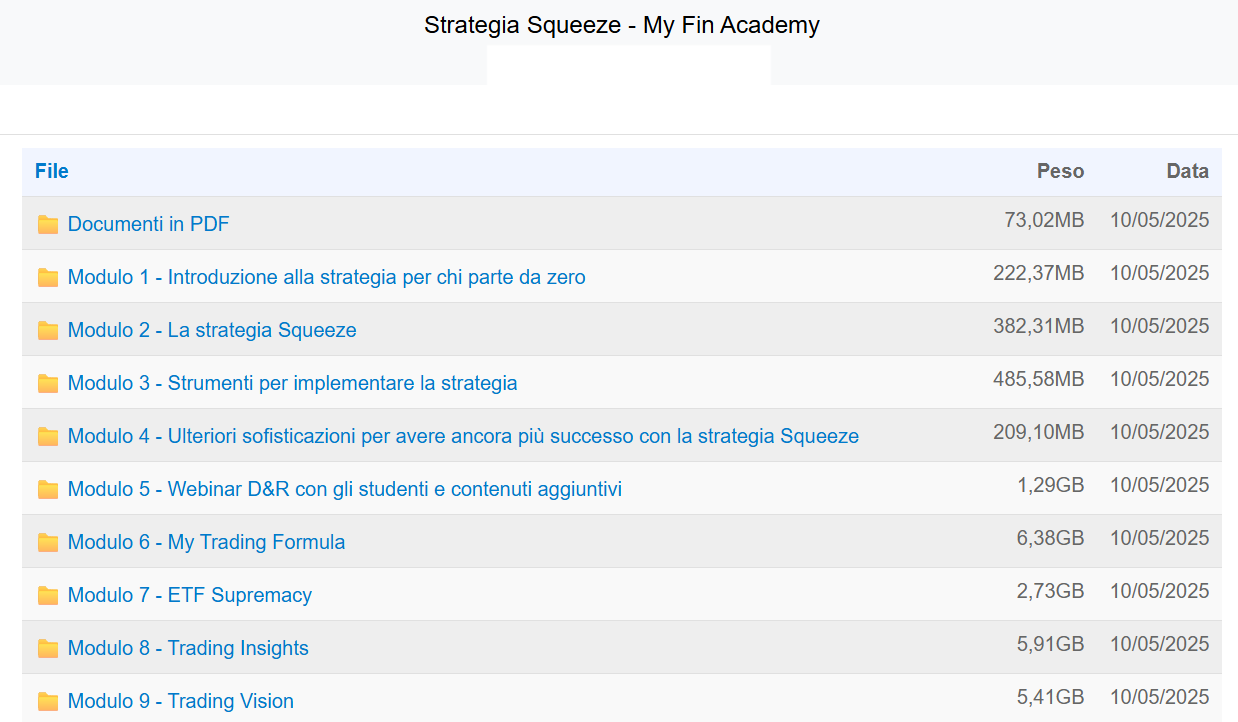Click the Modulo 6 folder icon
Viewport: 1238px width, 722px height.
click(x=48, y=542)
